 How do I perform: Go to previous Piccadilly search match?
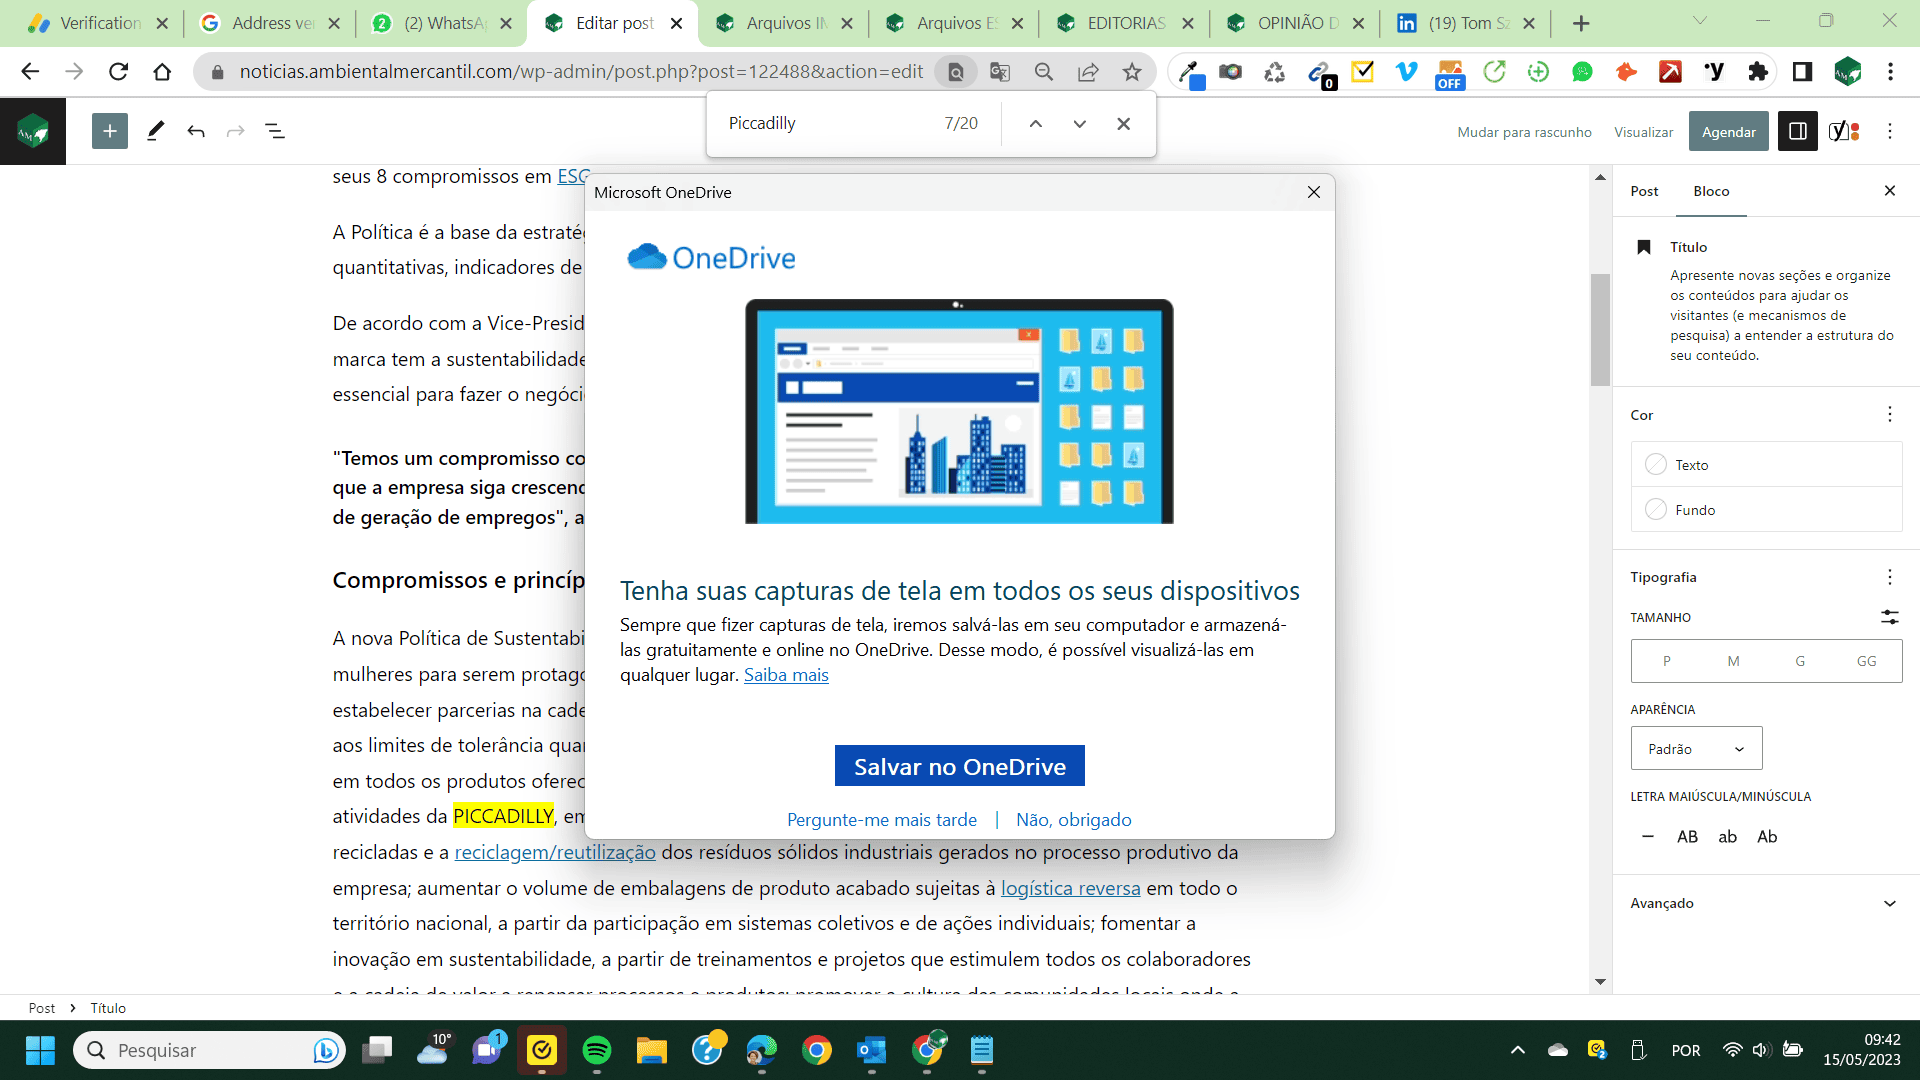click(1036, 123)
